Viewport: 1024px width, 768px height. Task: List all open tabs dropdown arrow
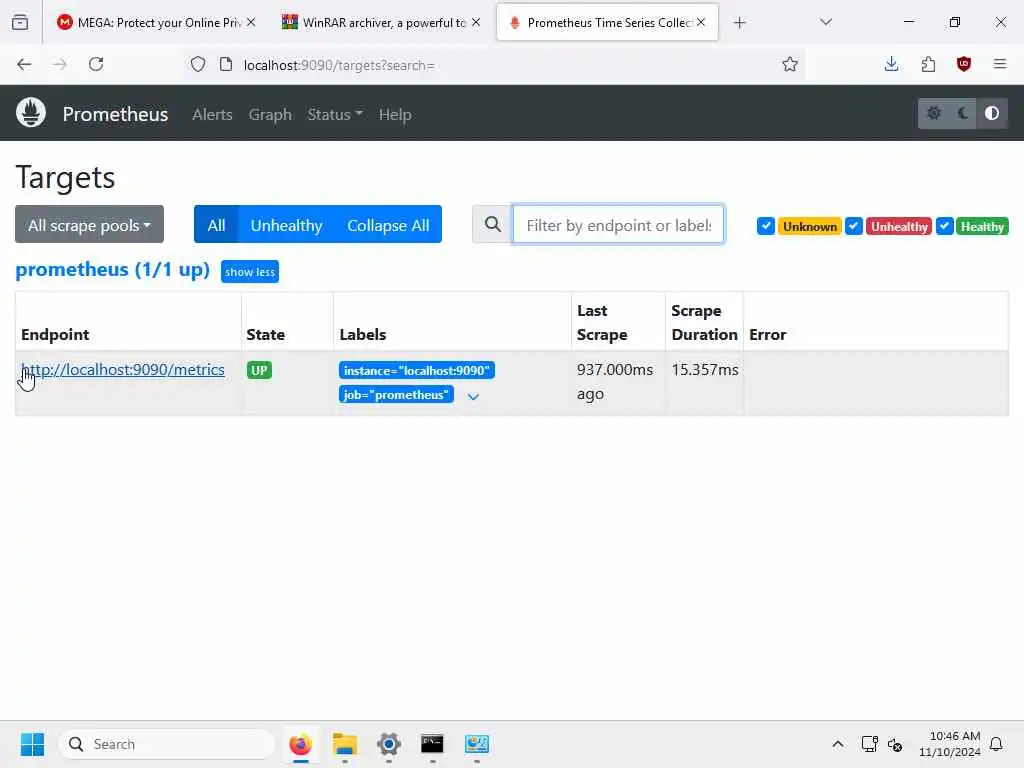(825, 22)
